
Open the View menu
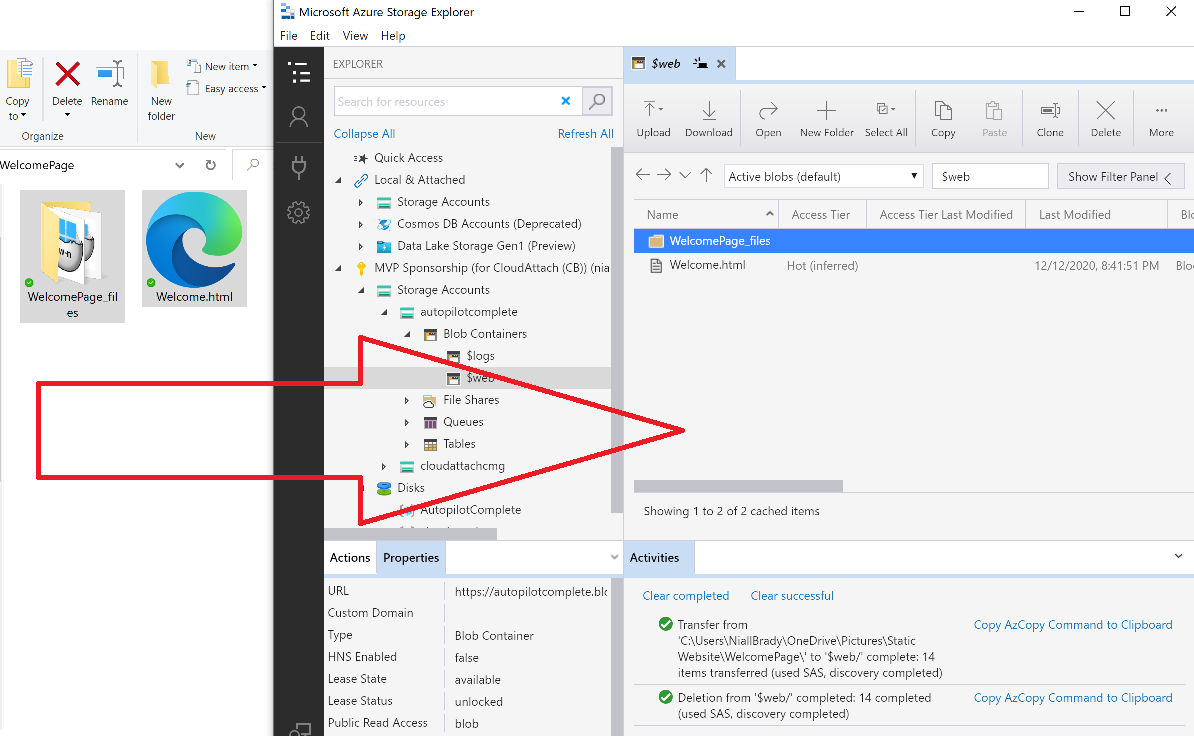click(355, 36)
